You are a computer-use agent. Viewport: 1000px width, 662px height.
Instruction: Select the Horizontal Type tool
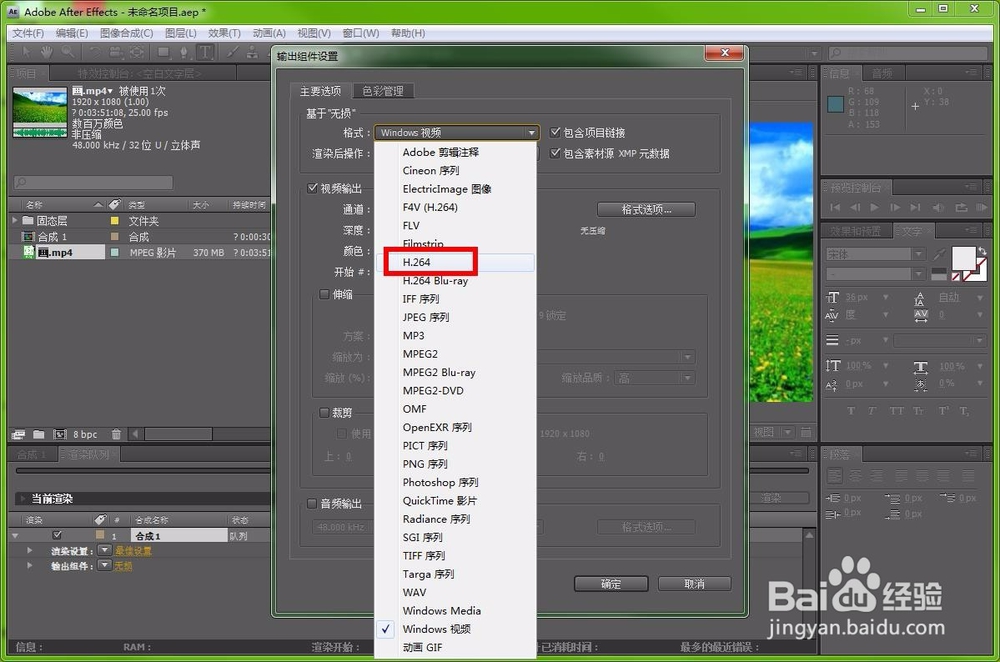click(205, 52)
